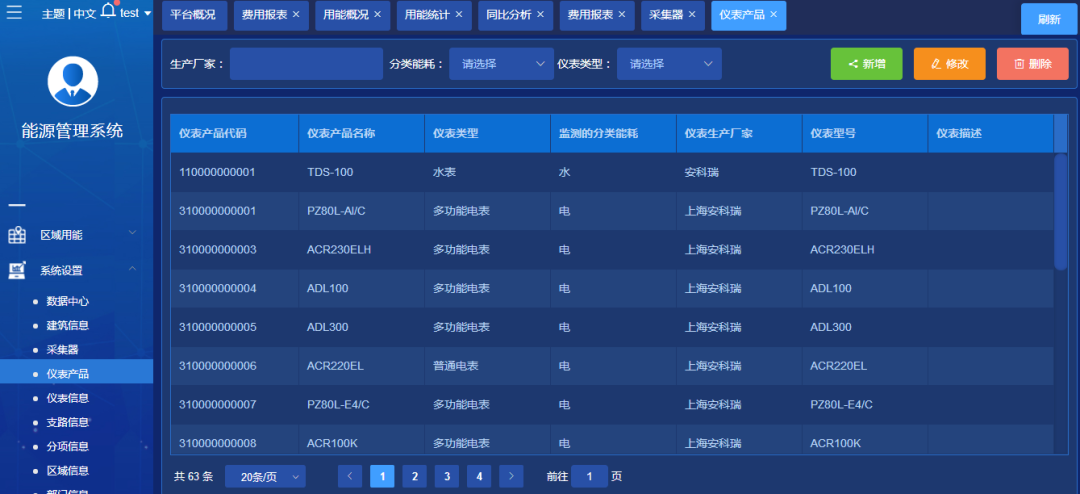Go to page 4
Screen dimensions: 1080x494
point(479,476)
